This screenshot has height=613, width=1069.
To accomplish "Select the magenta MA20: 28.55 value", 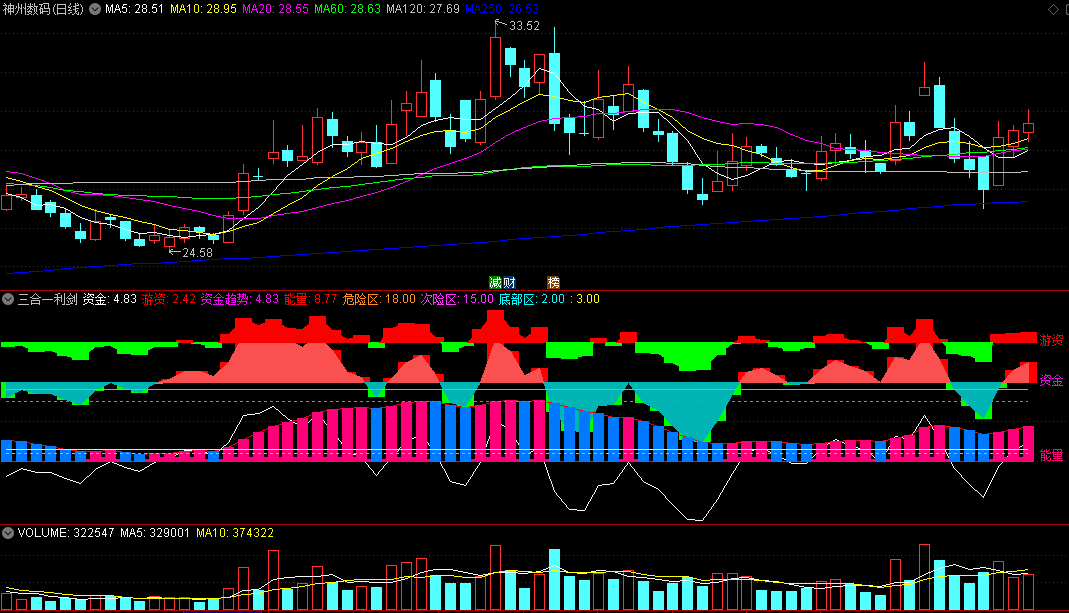I will (x=275, y=9).
